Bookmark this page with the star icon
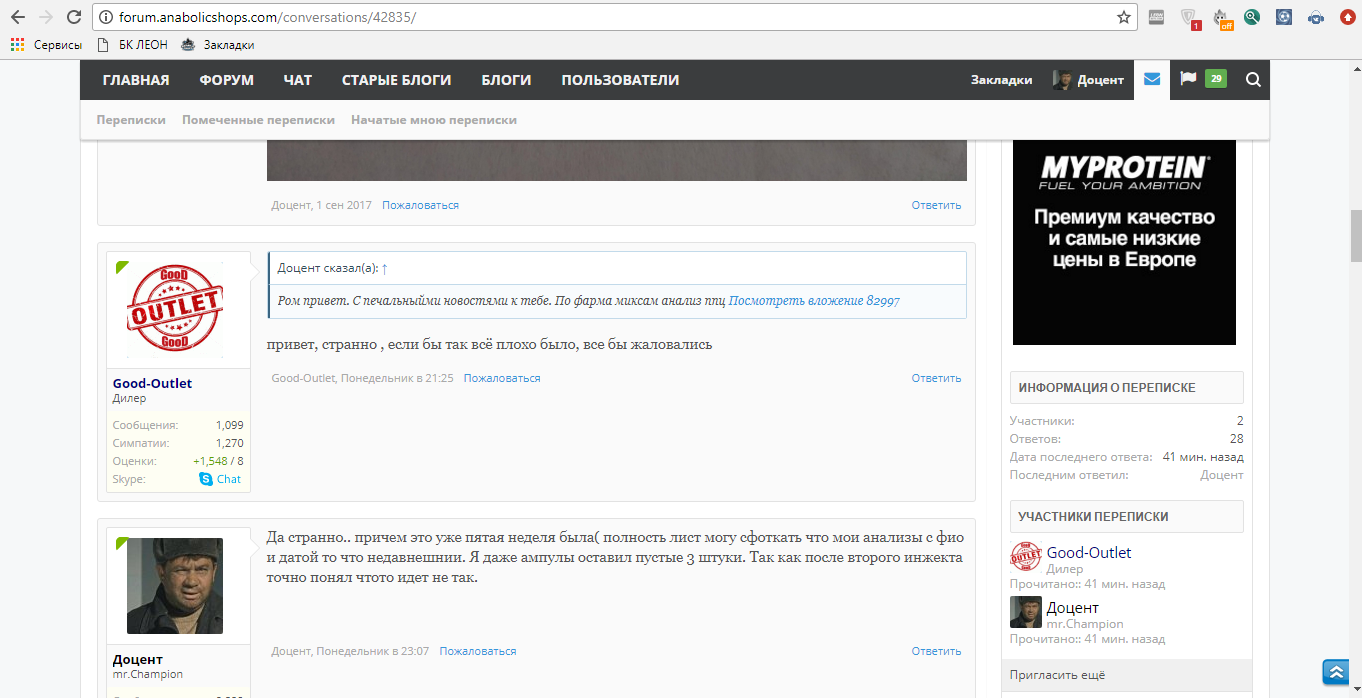The width and height of the screenshot is (1362, 698). click(1124, 17)
